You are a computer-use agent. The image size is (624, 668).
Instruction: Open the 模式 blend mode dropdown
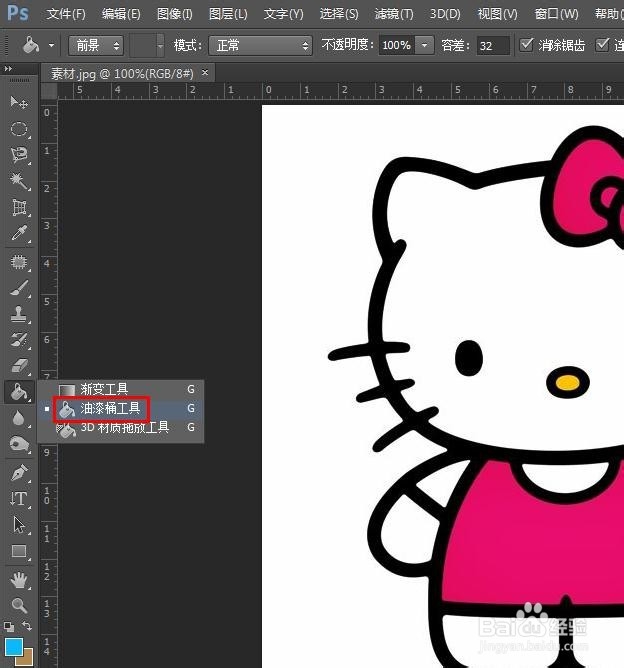coord(260,45)
